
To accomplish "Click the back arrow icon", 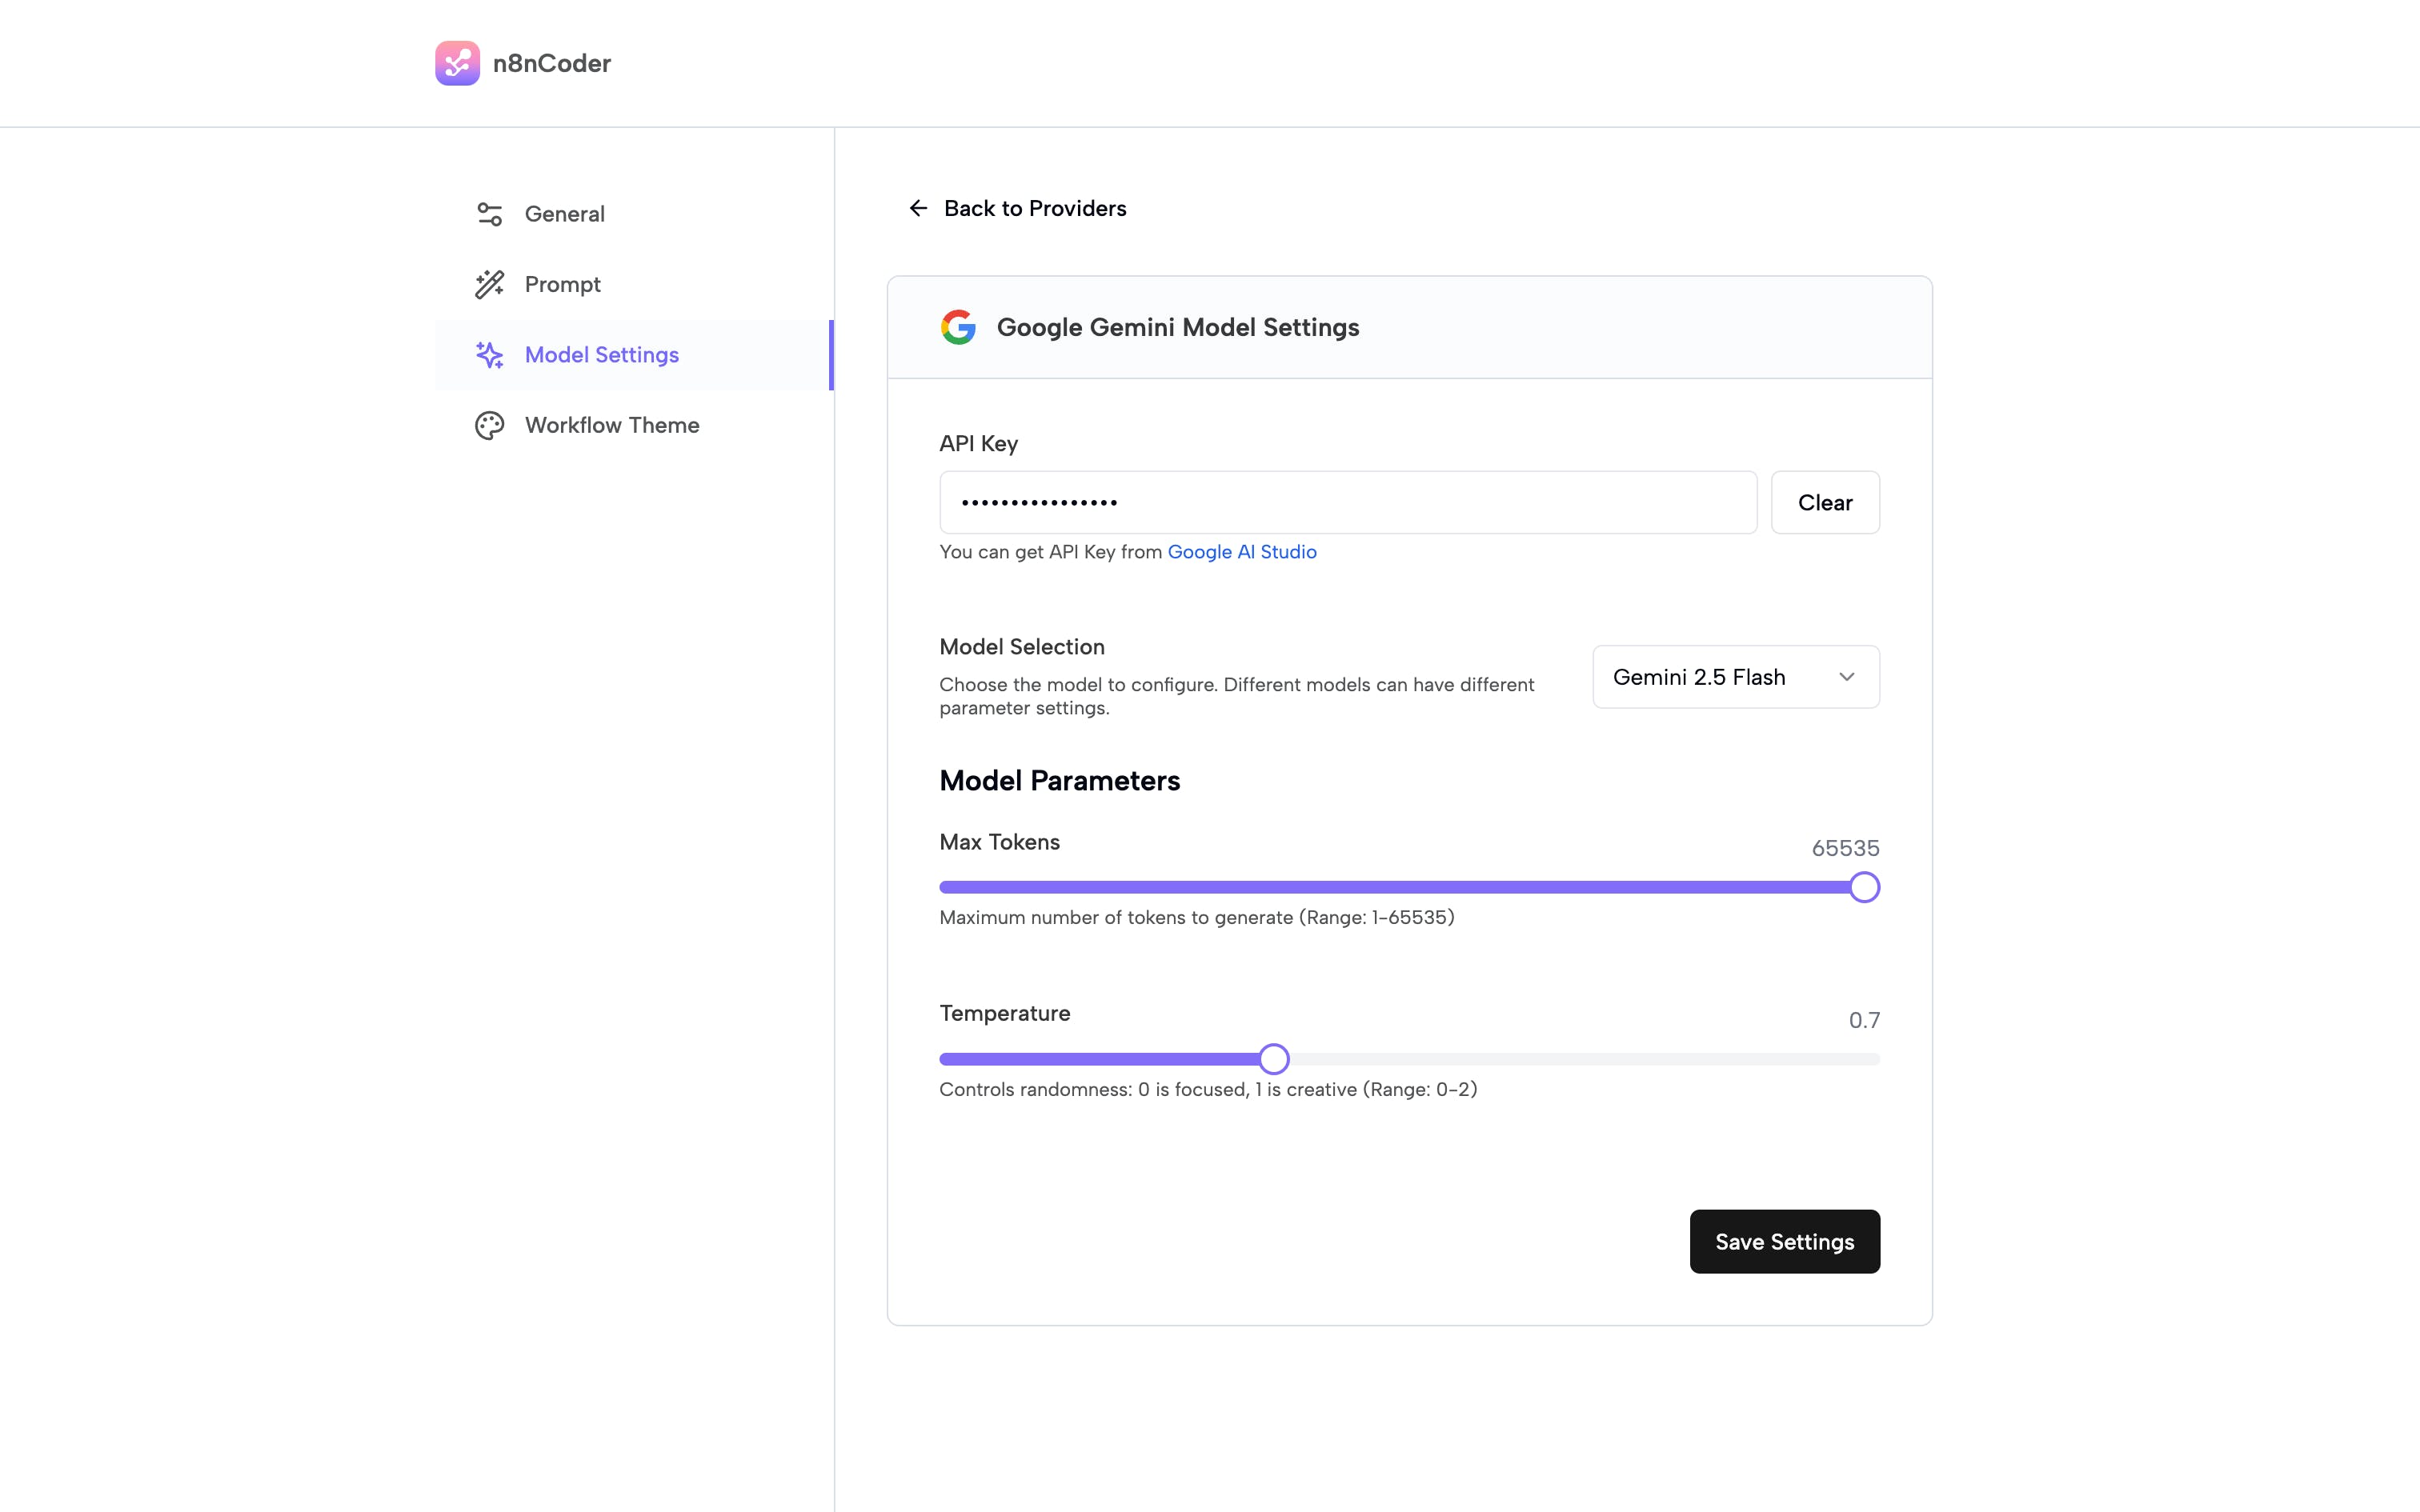I will click(x=918, y=208).
